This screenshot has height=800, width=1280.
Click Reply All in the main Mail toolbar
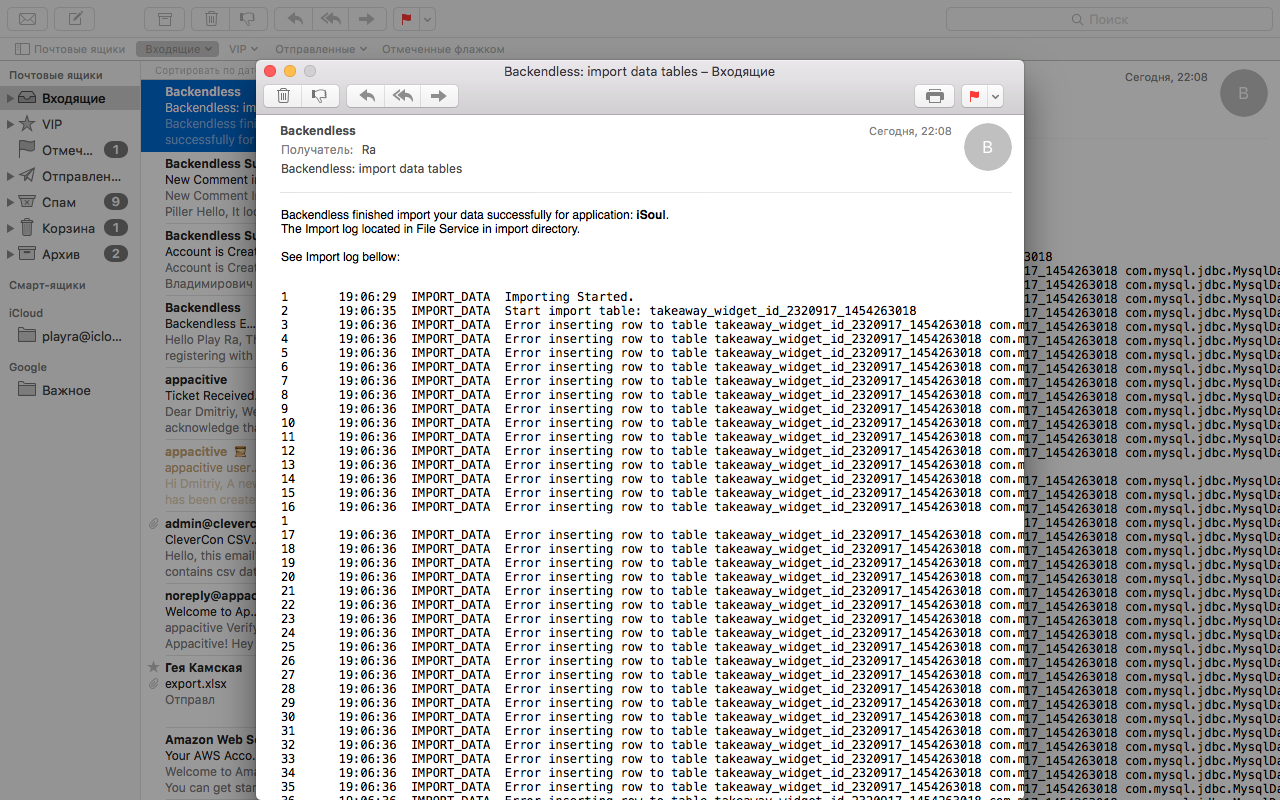(x=330, y=19)
